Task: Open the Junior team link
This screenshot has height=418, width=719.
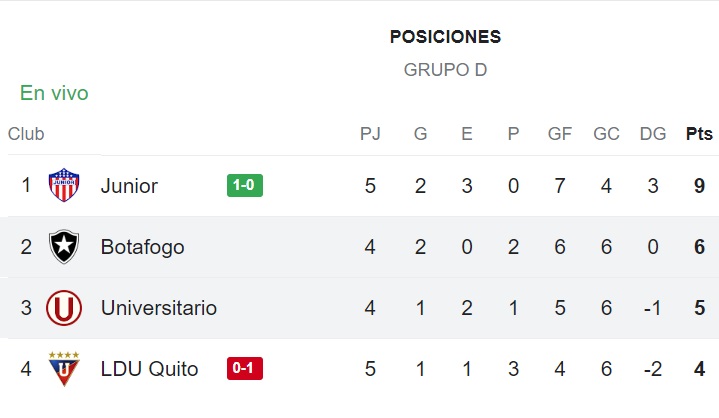Action: (x=129, y=186)
